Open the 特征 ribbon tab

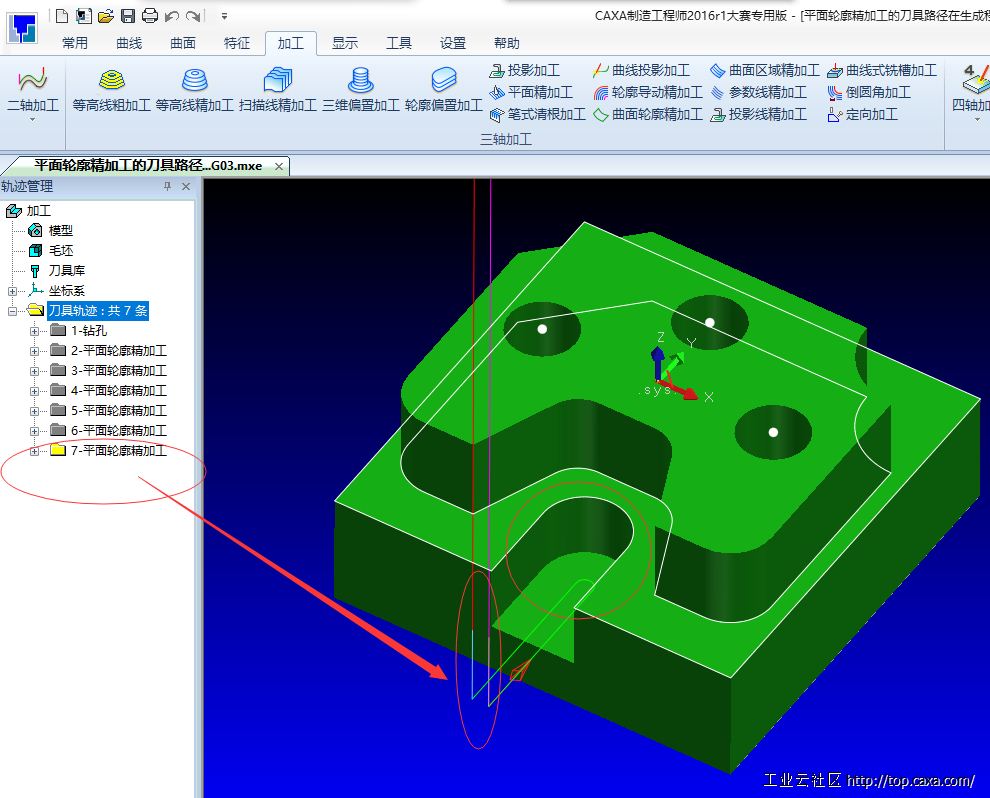pos(237,43)
